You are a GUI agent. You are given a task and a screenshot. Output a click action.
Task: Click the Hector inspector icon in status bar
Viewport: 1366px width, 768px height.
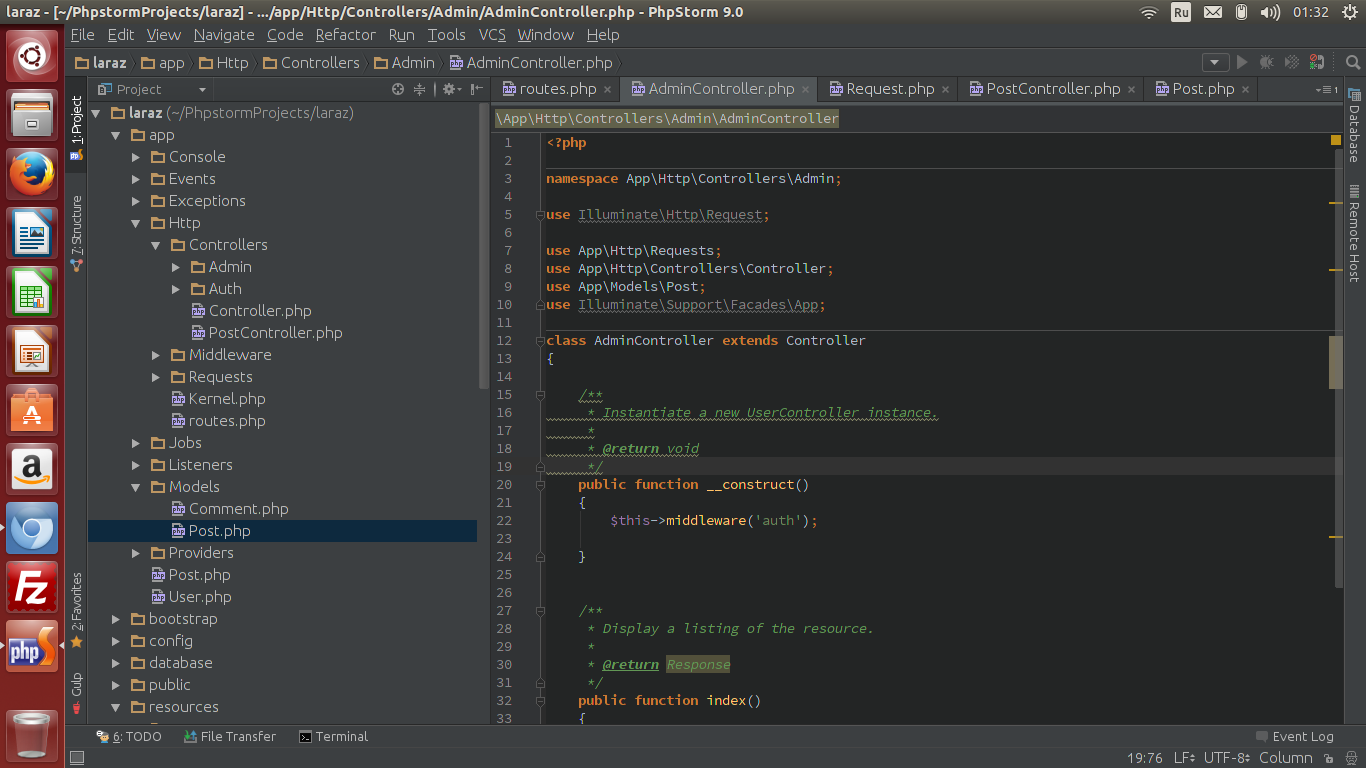(x=1352, y=758)
